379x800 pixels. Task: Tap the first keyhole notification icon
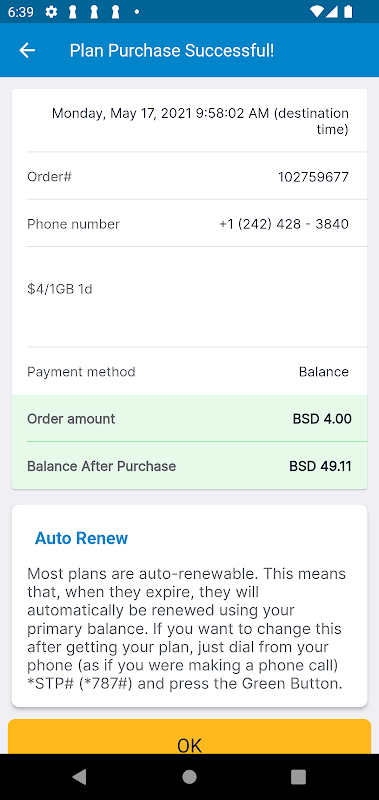point(72,12)
